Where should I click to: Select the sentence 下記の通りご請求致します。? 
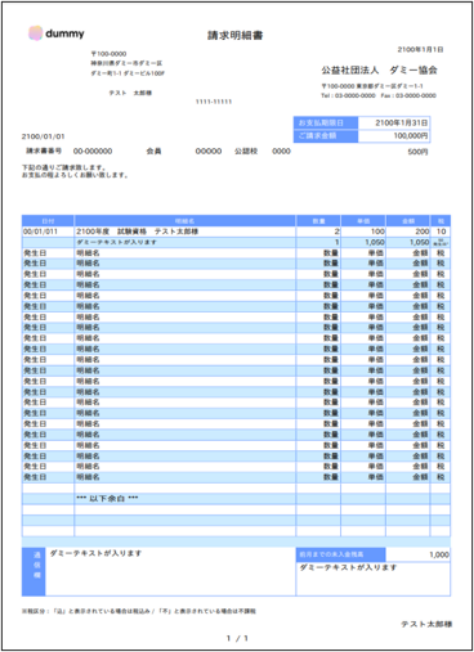coord(64,167)
